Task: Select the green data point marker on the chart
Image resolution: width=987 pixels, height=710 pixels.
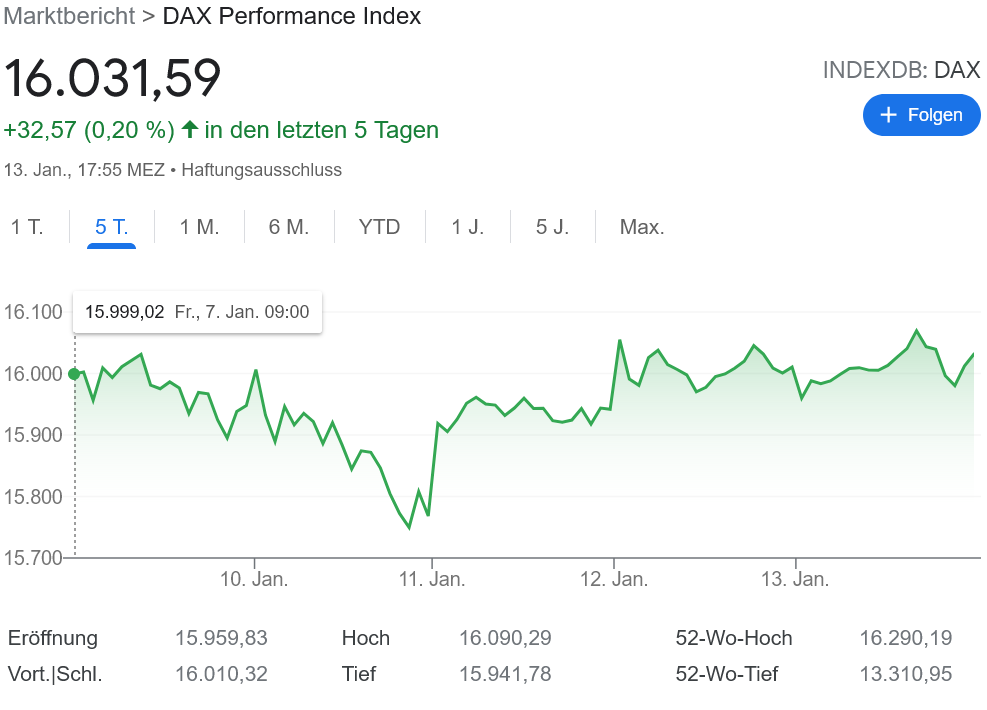Action: [x=73, y=374]
